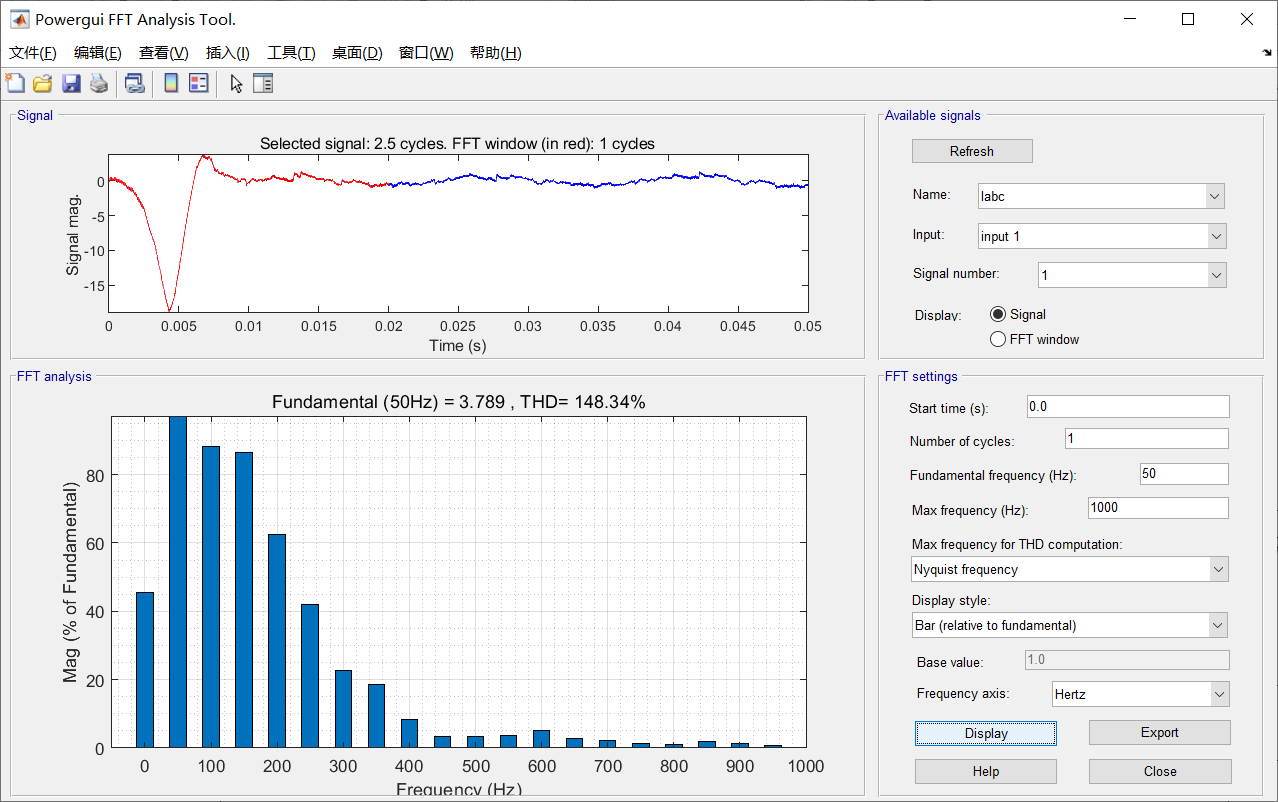The height and width of the screenshot is (802, 1278).
Task: Click the Fundamental (50Hz) THD title text
Action: pos(459,402)
